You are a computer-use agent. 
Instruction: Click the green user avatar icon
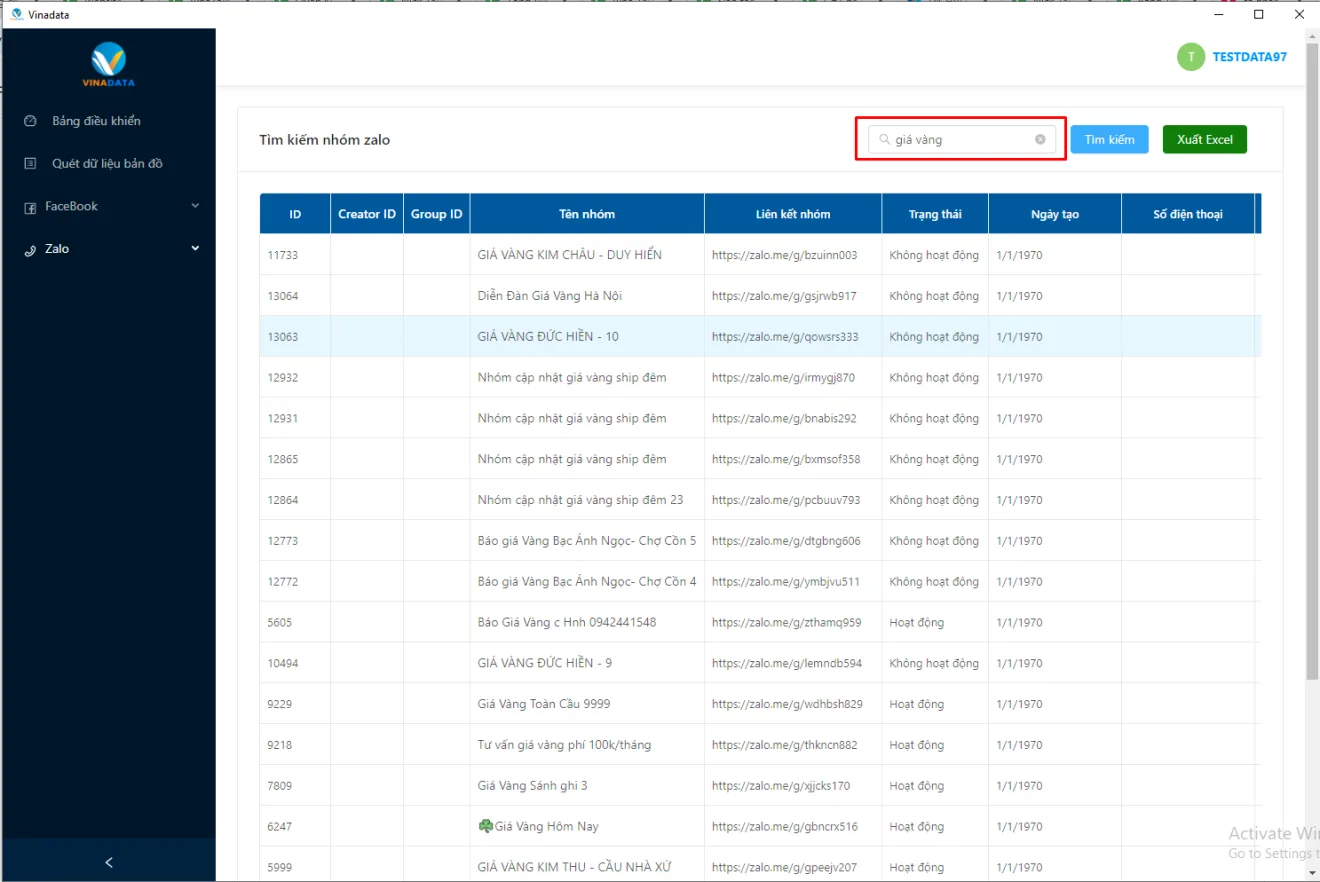tap(1190, 57)
